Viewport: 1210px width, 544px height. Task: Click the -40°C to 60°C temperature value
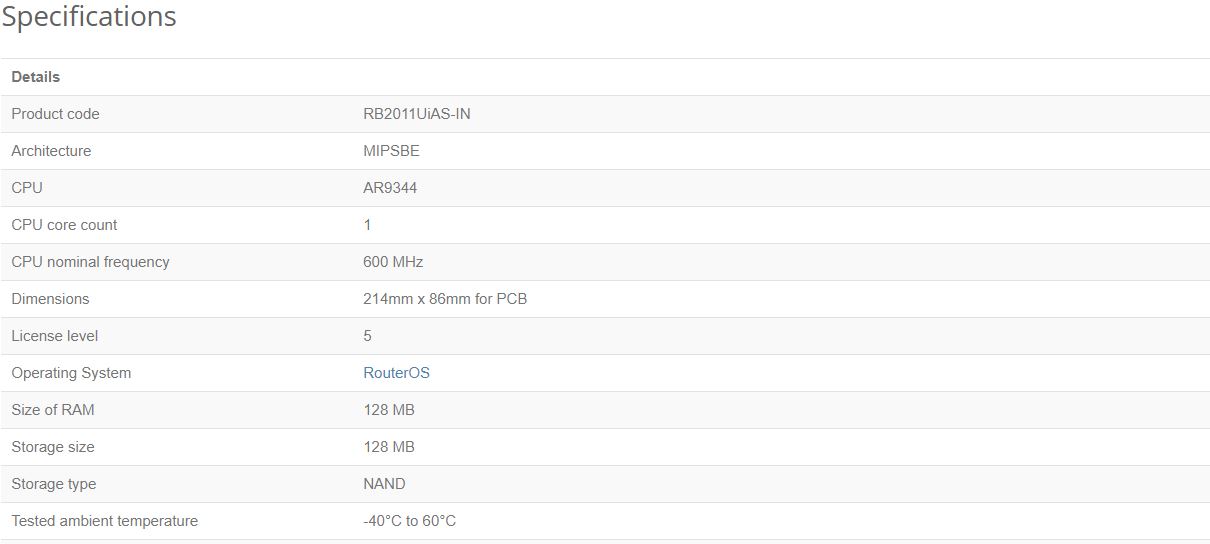tap(410, 521)
